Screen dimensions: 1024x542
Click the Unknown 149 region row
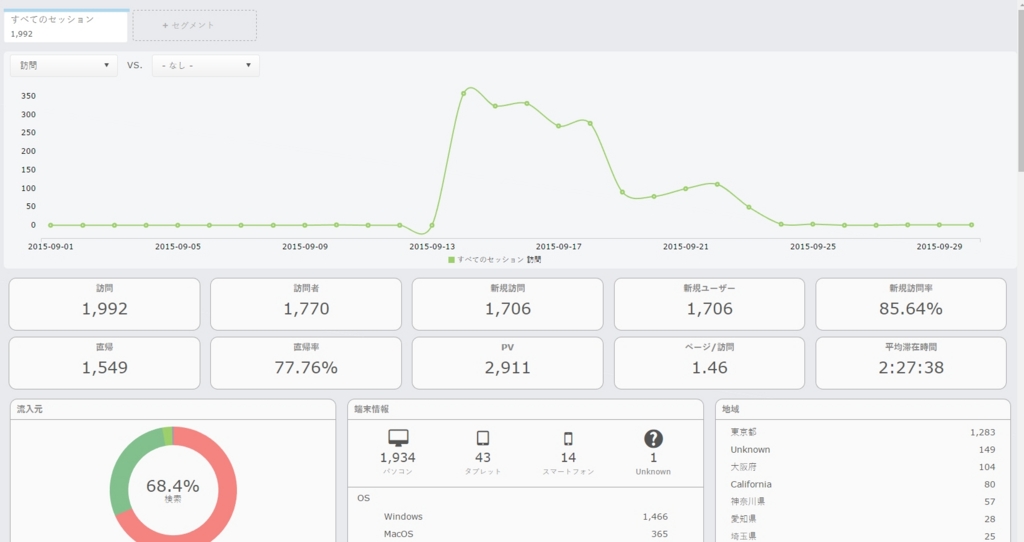(863, 449)
